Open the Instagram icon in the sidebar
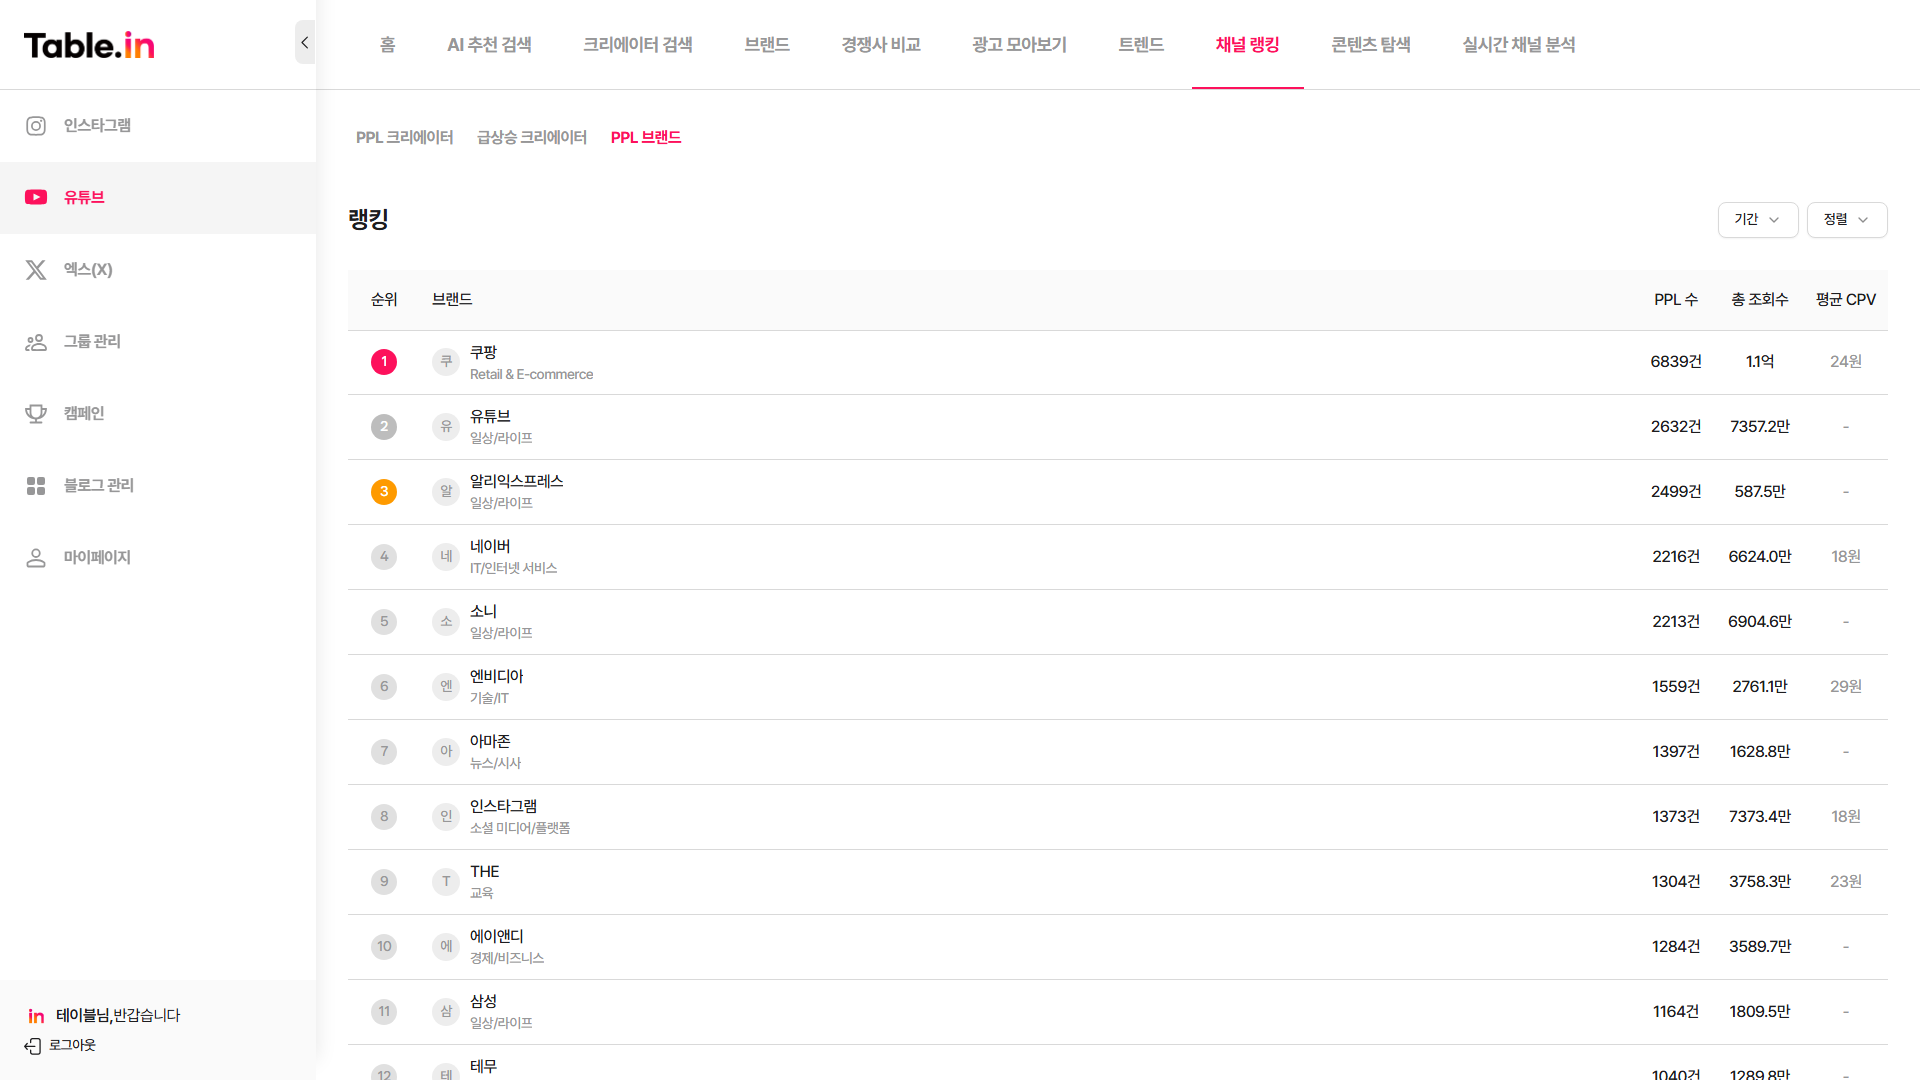Screen dimensions: 1920x1080 coord(36,125)
